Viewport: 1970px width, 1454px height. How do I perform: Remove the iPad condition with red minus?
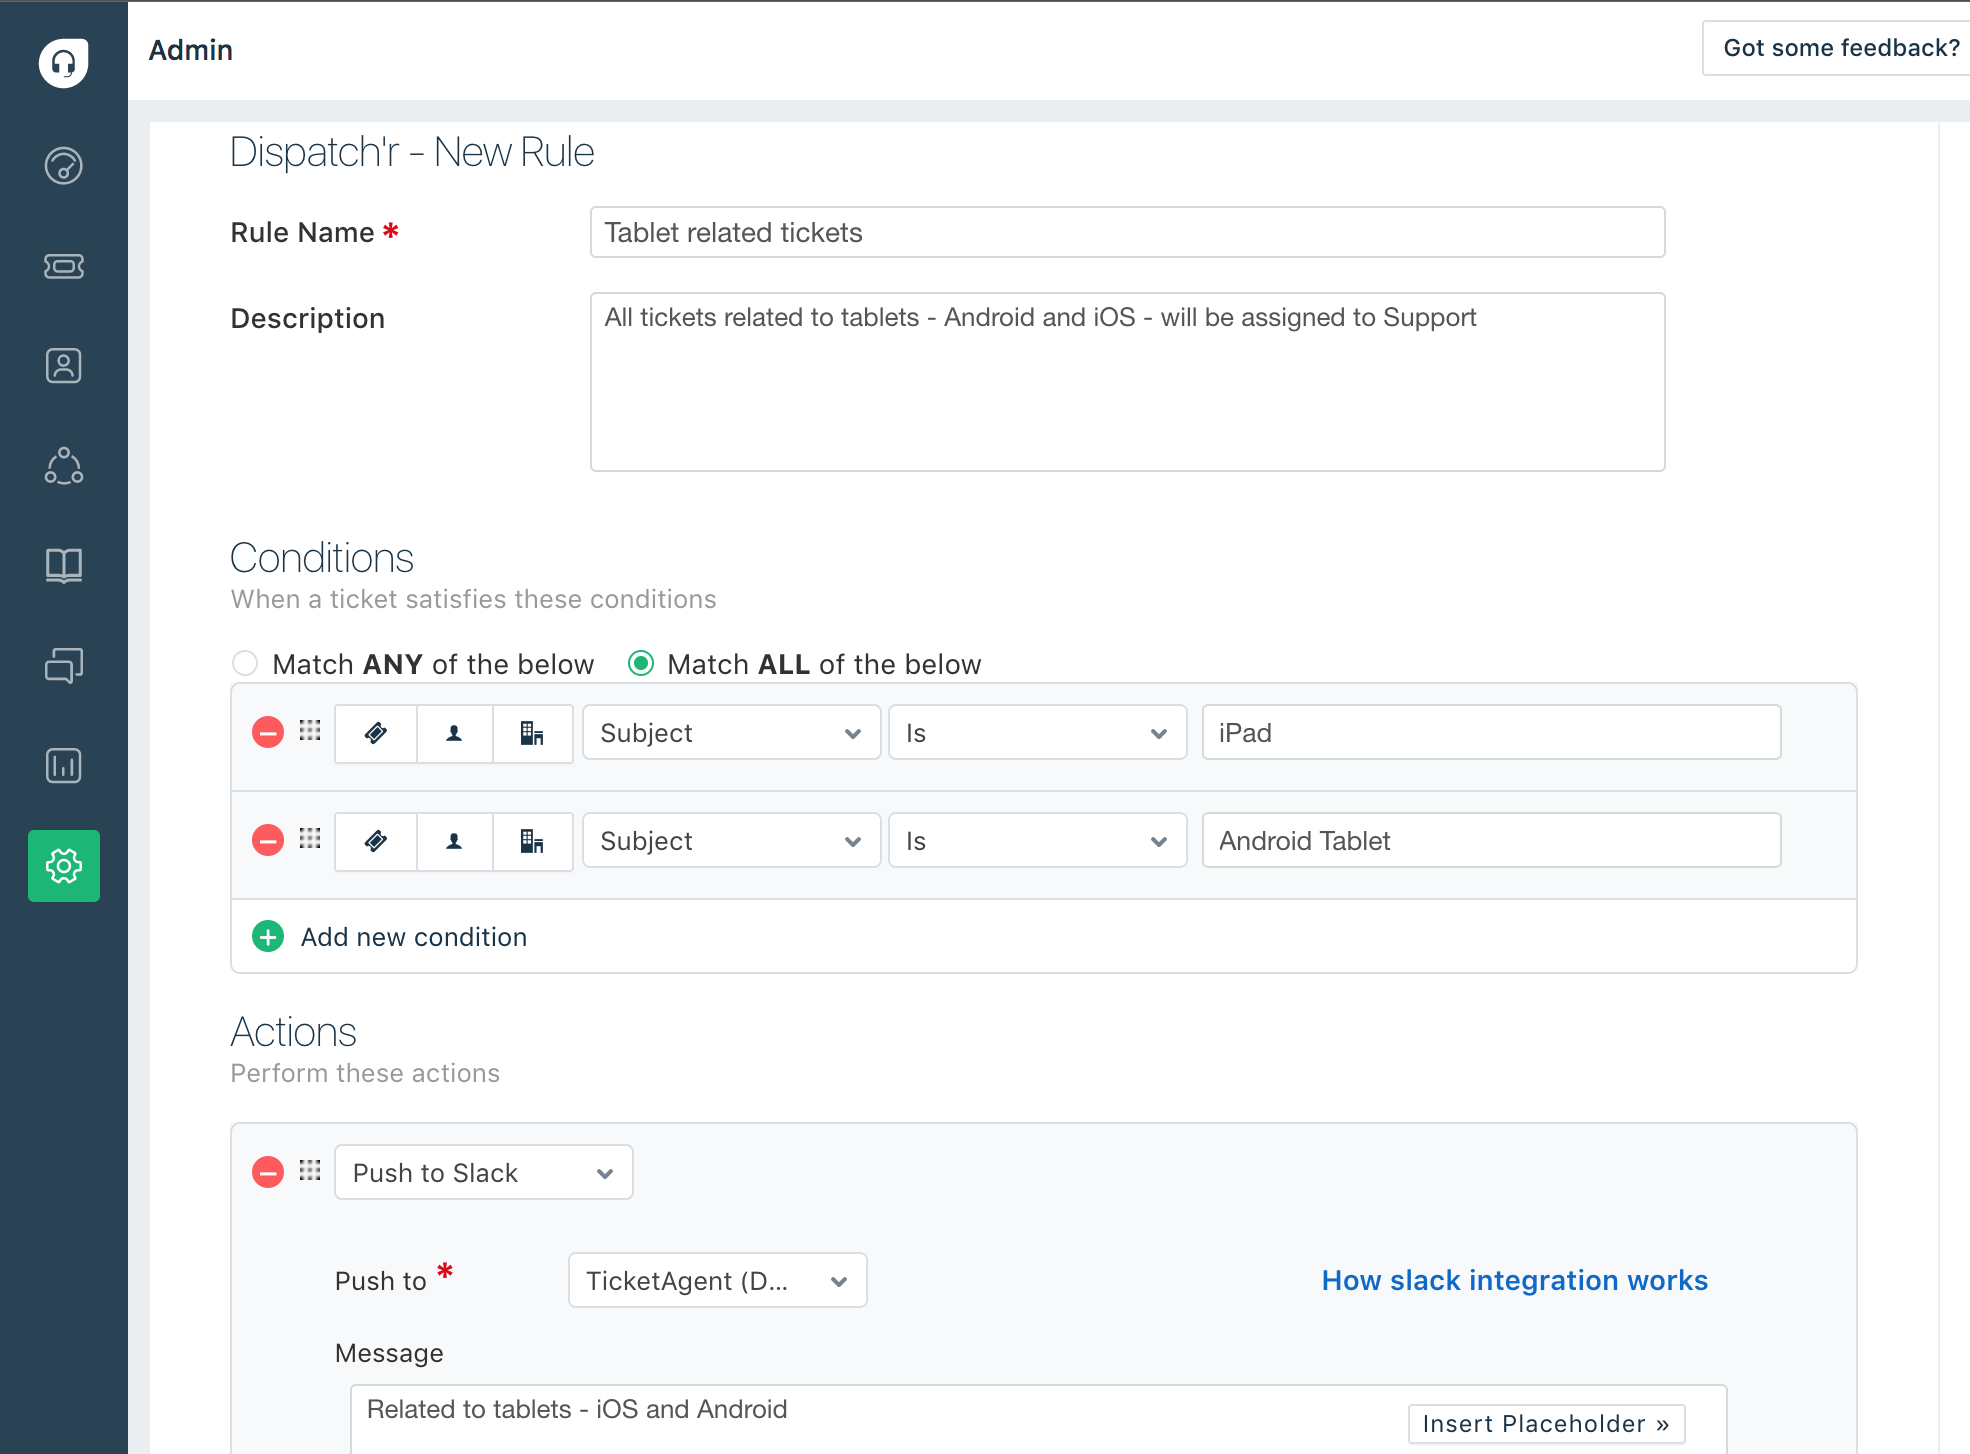click(268, 733)
